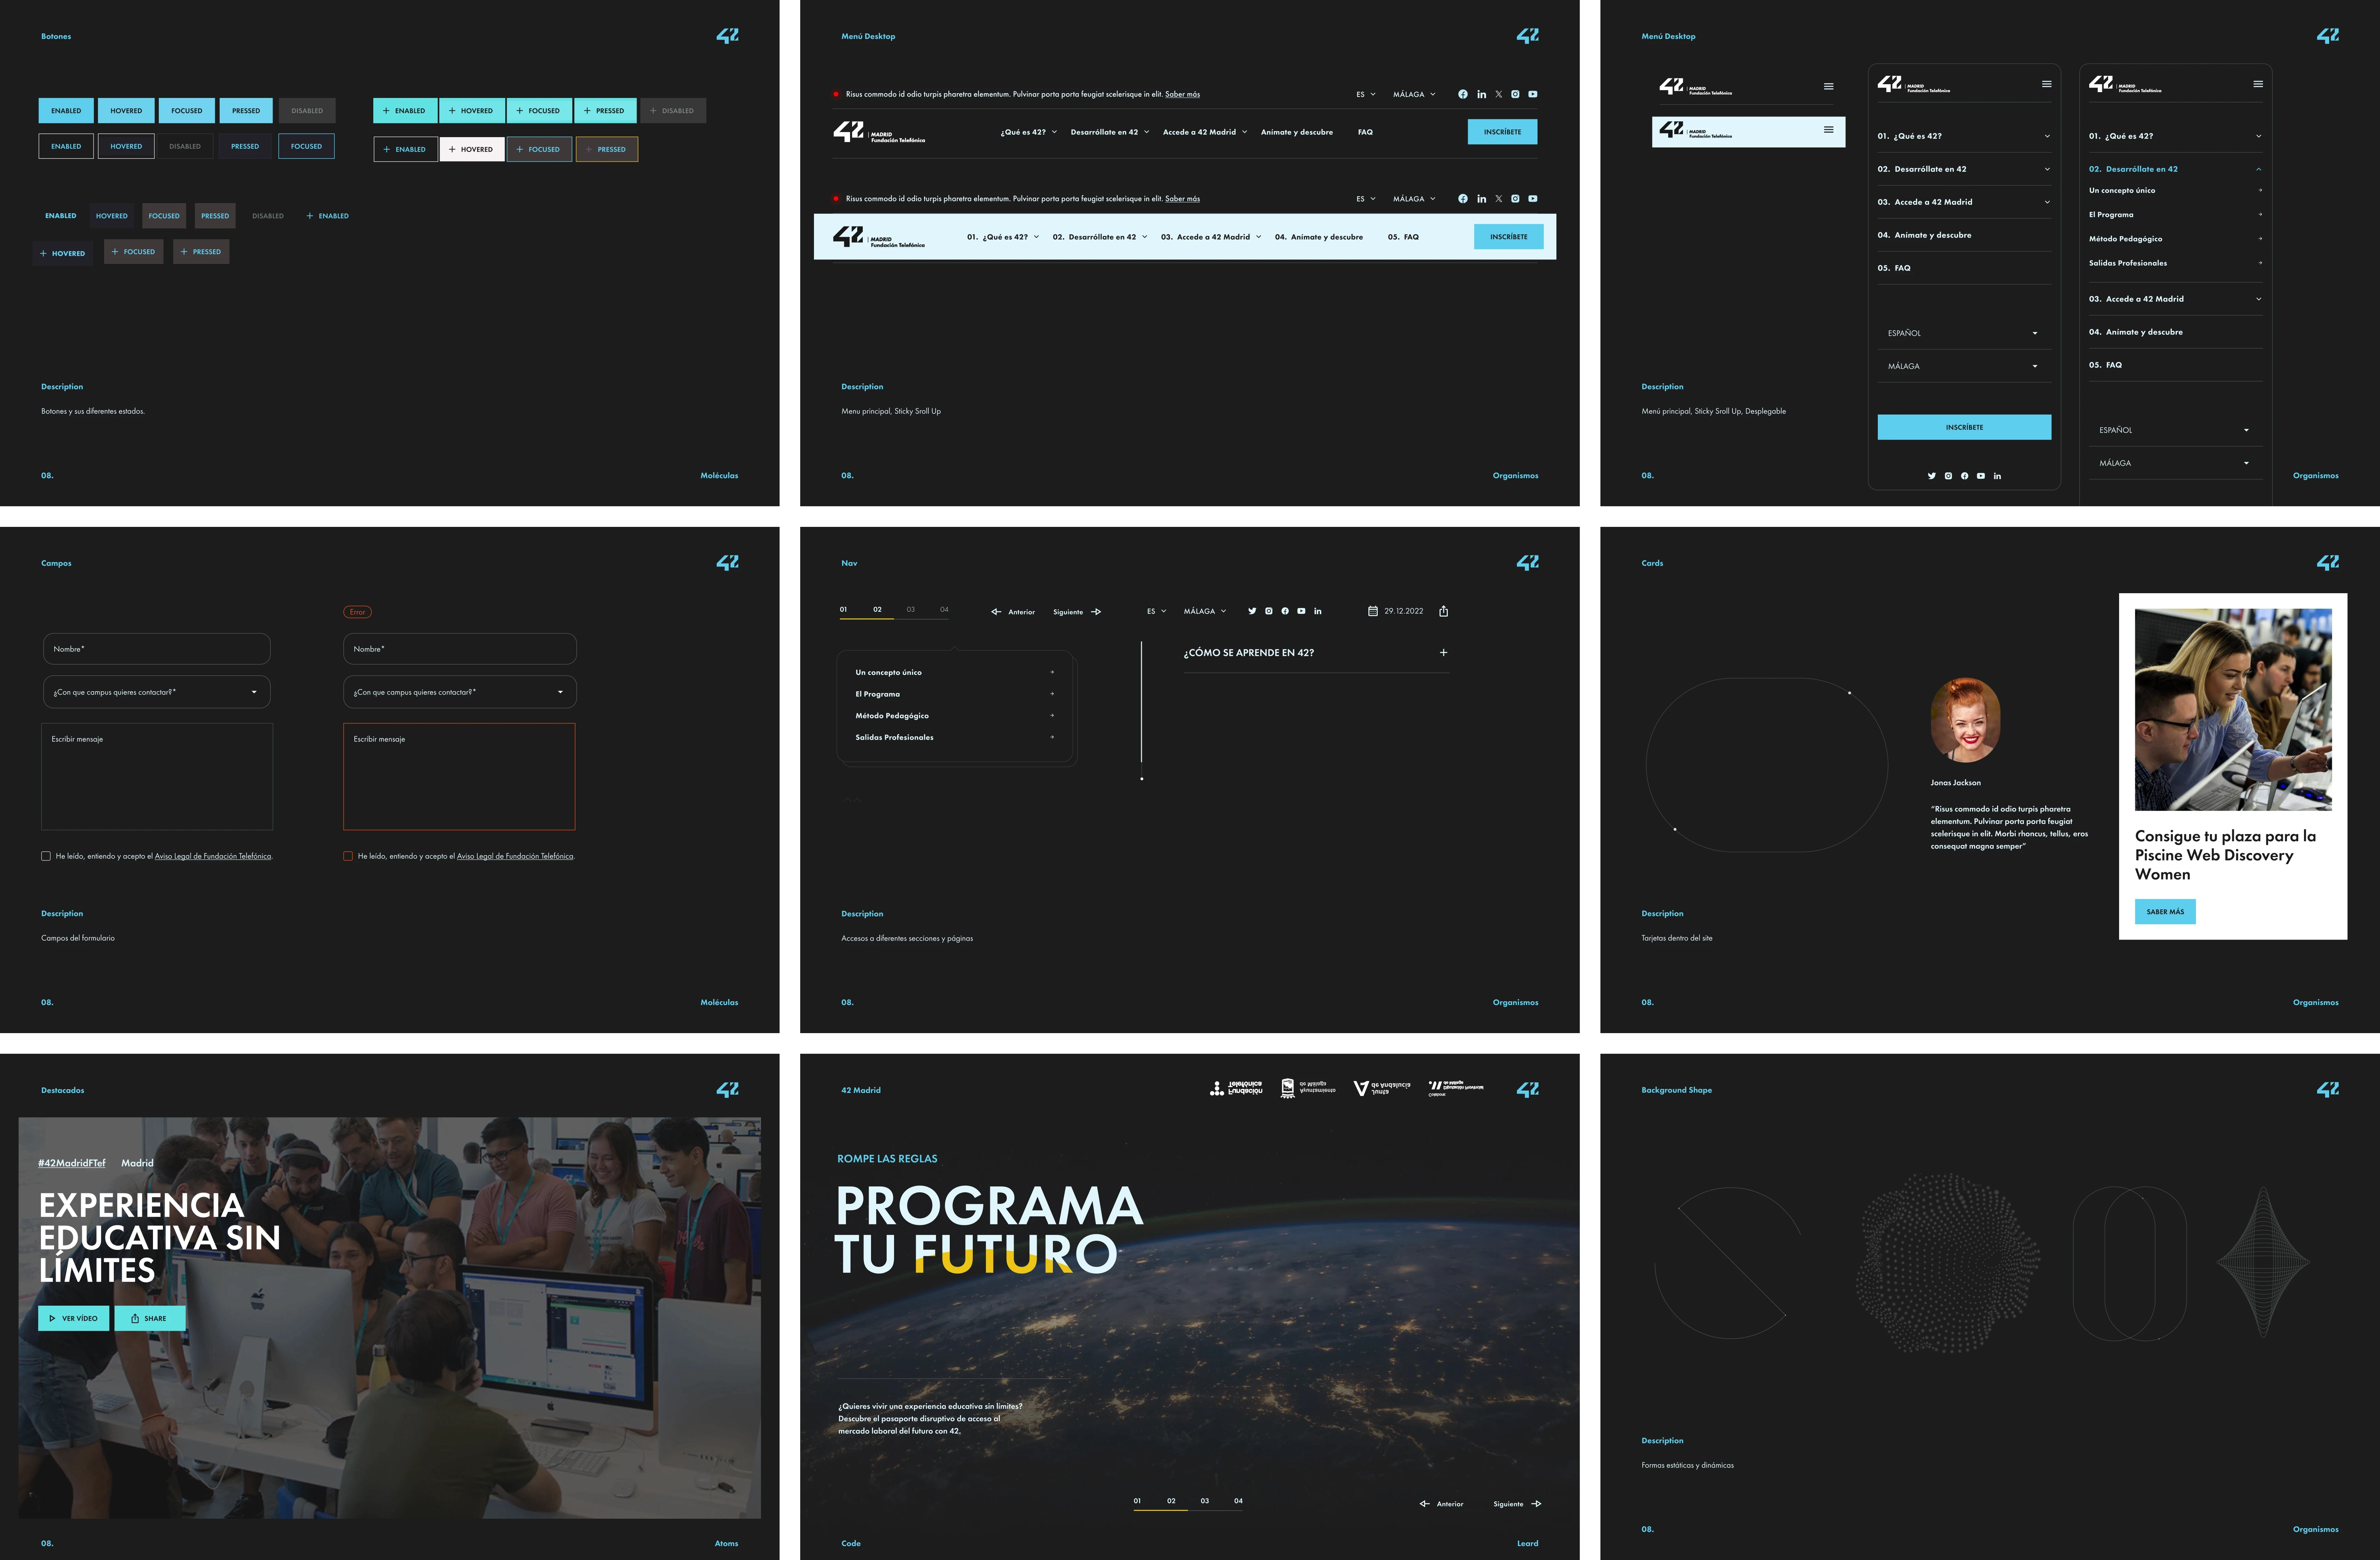This screenshot has height=1560, width=2380.
Task: Check the Aviso Legal checkbox in normal form
Action: point(46,856)
